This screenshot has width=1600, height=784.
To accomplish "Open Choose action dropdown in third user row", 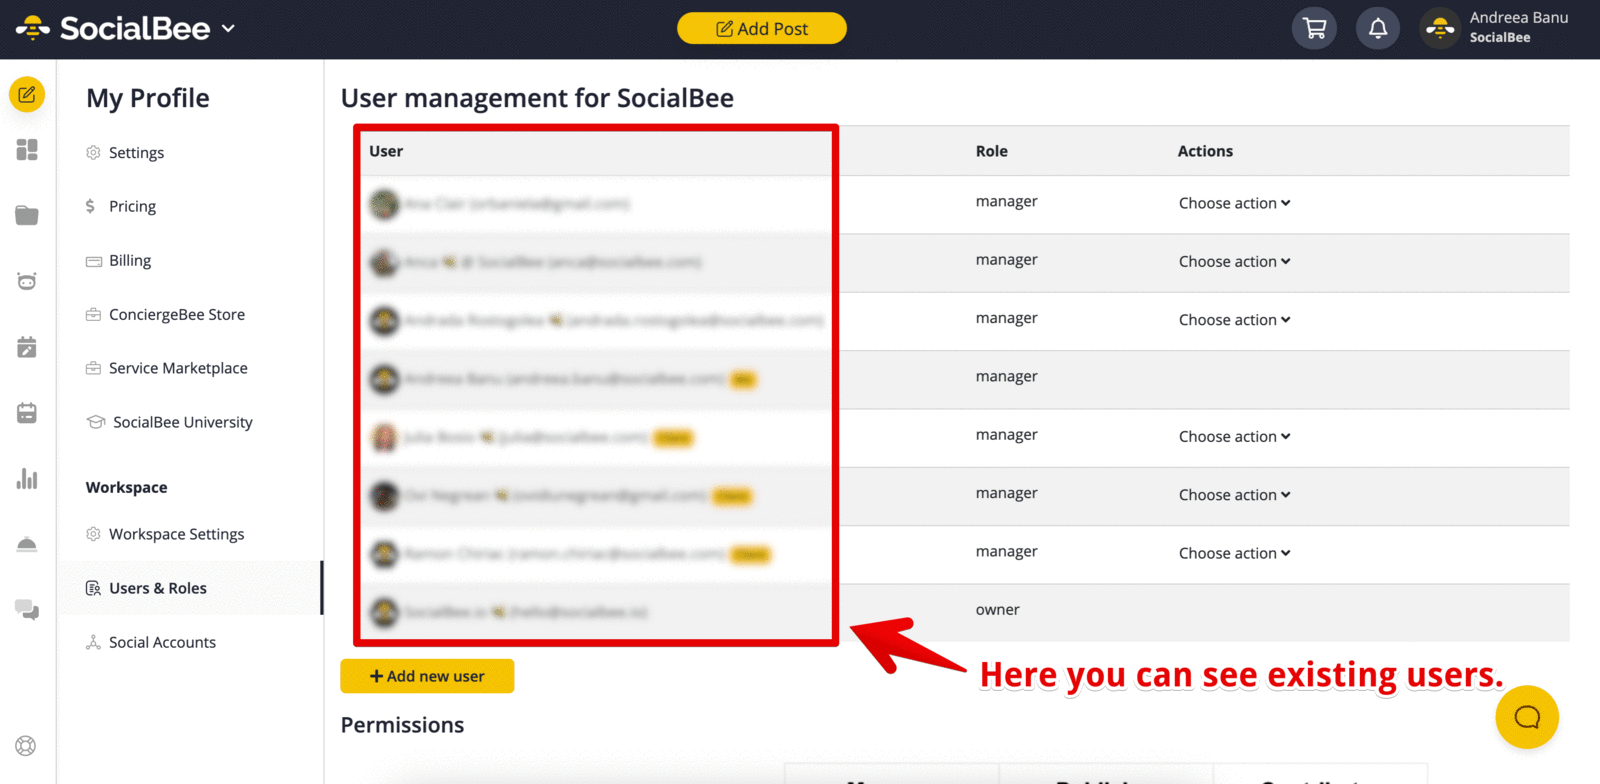I will [1234, 320].
